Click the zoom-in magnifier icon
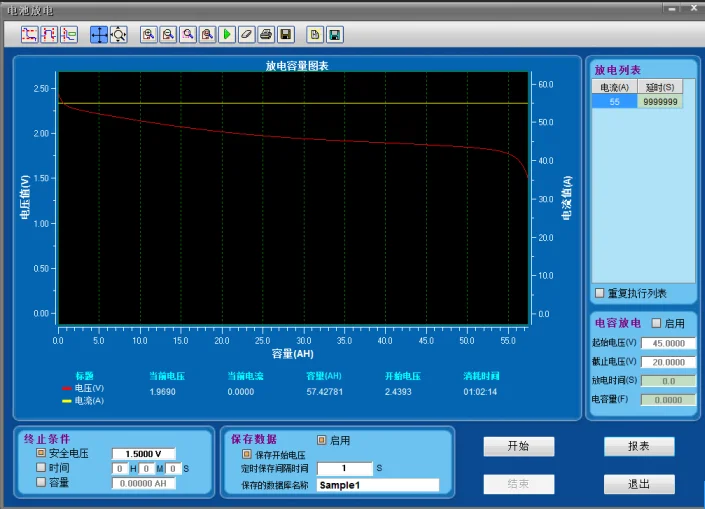The image size is (705, 509). [149, 34]
